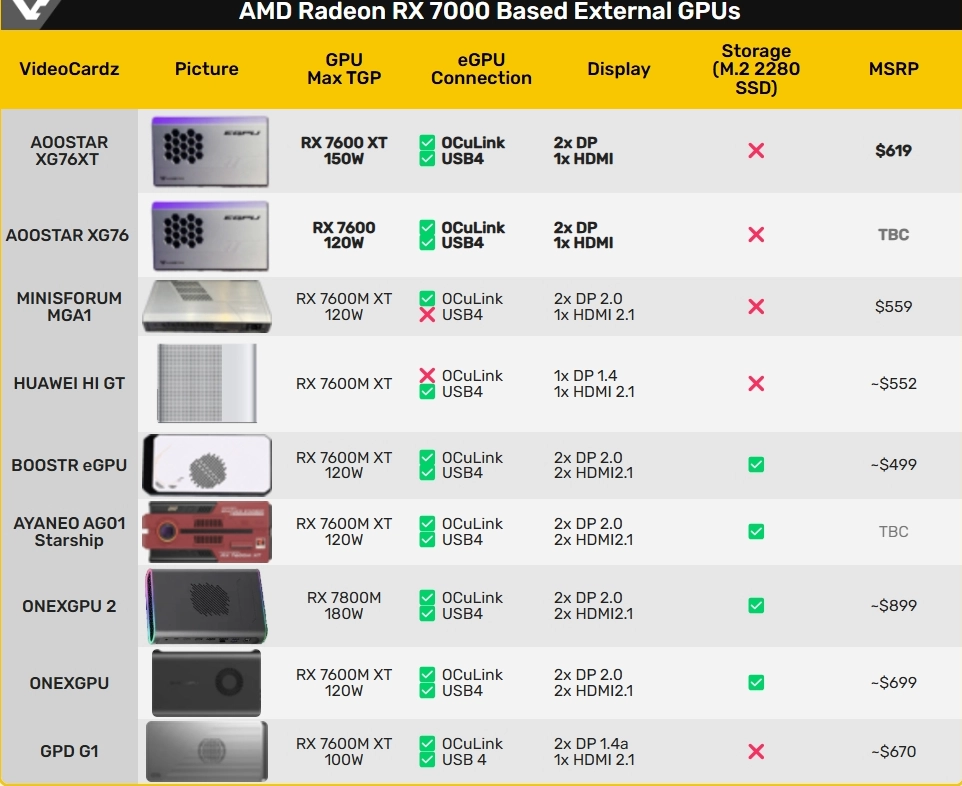Click the table title AMD Radeon RX 7000
This screenshot has width=962, height=786.
click(x=489, y=12)
